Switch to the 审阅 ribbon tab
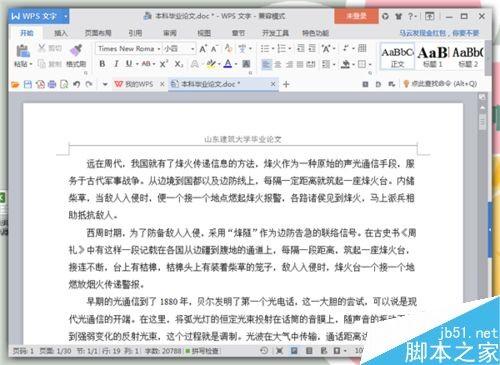 pos(170,33)
